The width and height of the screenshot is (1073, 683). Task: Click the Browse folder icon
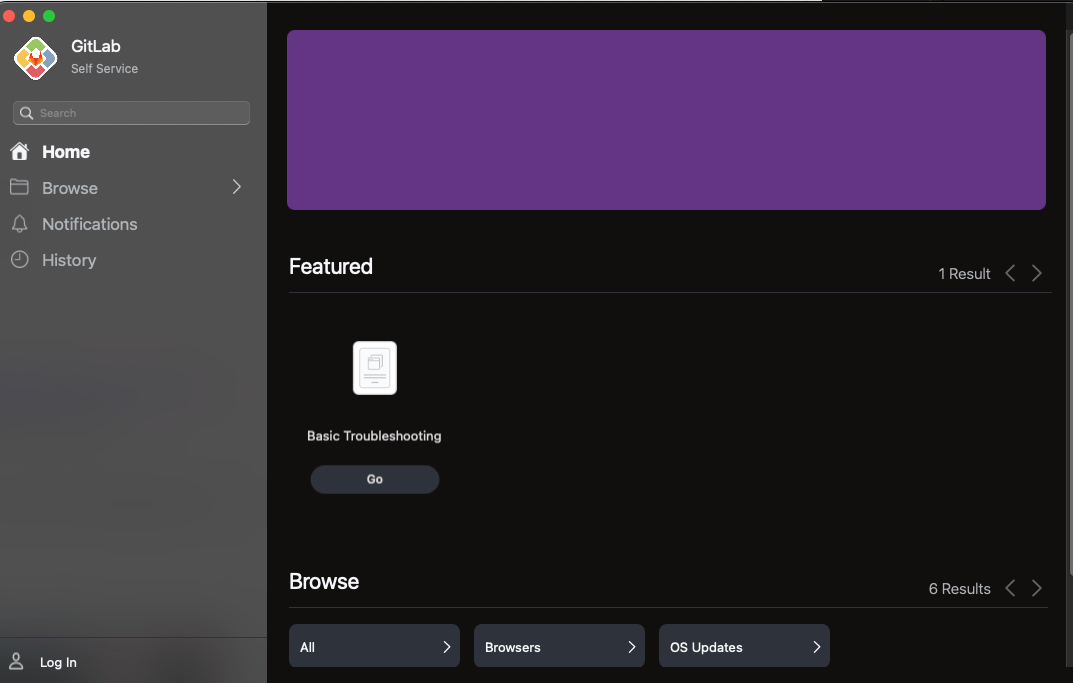(19, 188)
